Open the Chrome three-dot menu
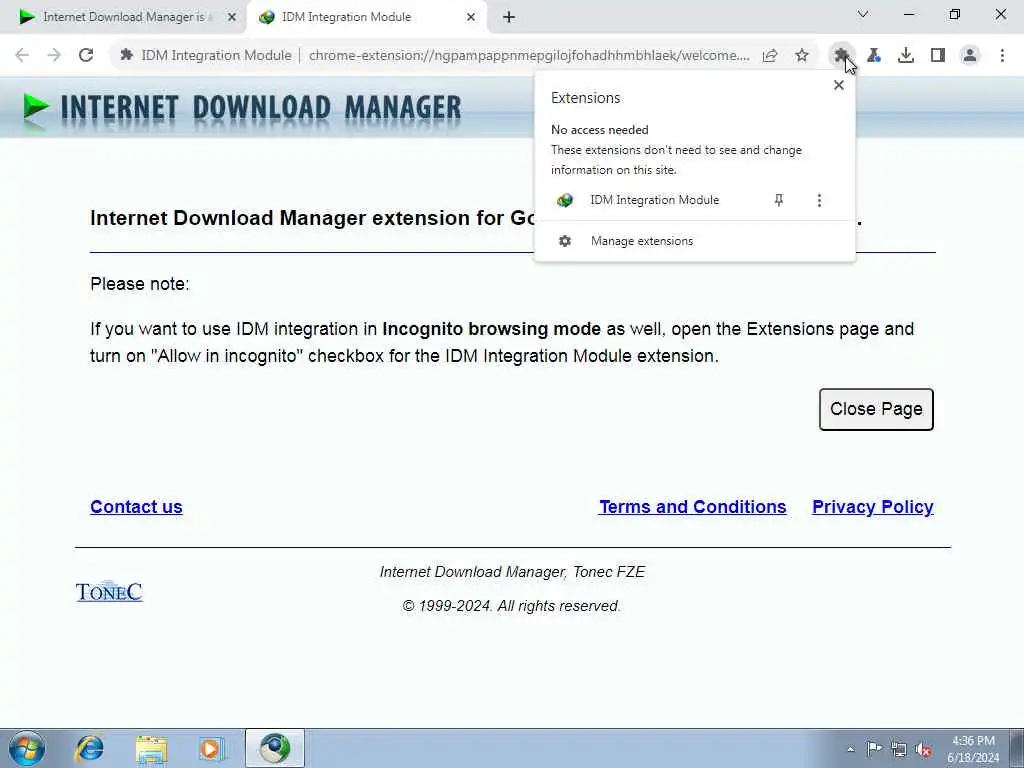1024x768 pixels. (x=1002, y=56)
